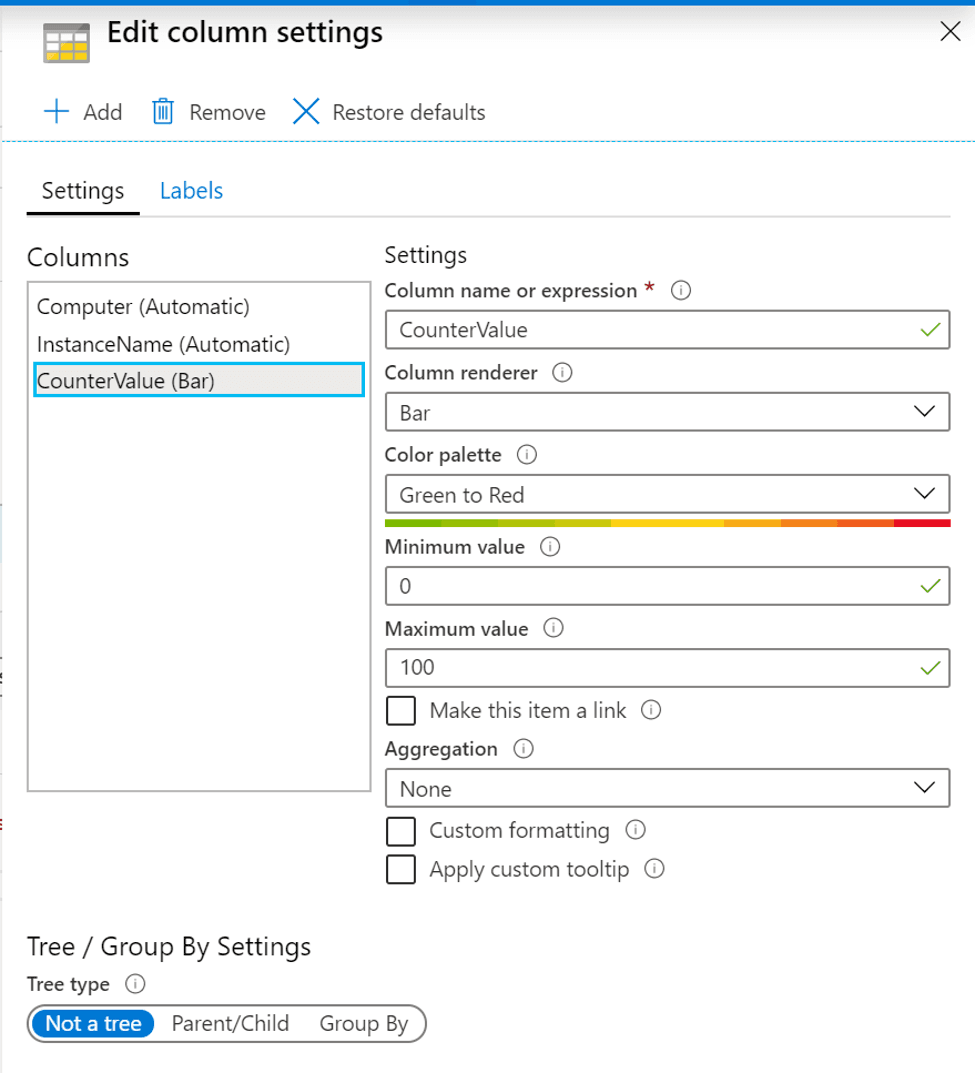Select Parent/Child tree type option

pyautogui.click(x=230, y=1024)
